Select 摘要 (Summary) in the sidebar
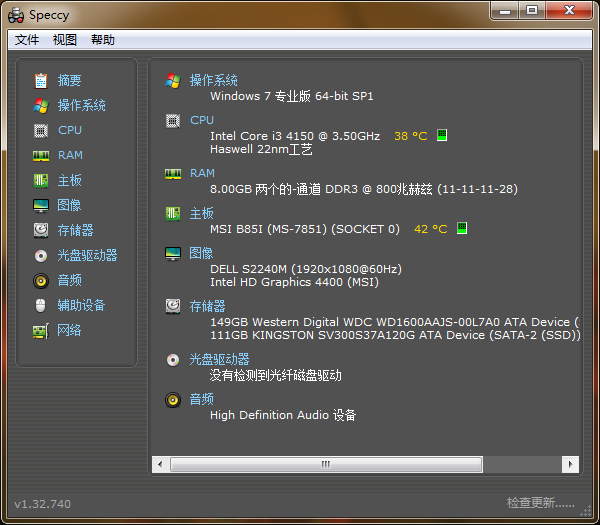This screenshot has width=600, height=525. tap(69, 80)
